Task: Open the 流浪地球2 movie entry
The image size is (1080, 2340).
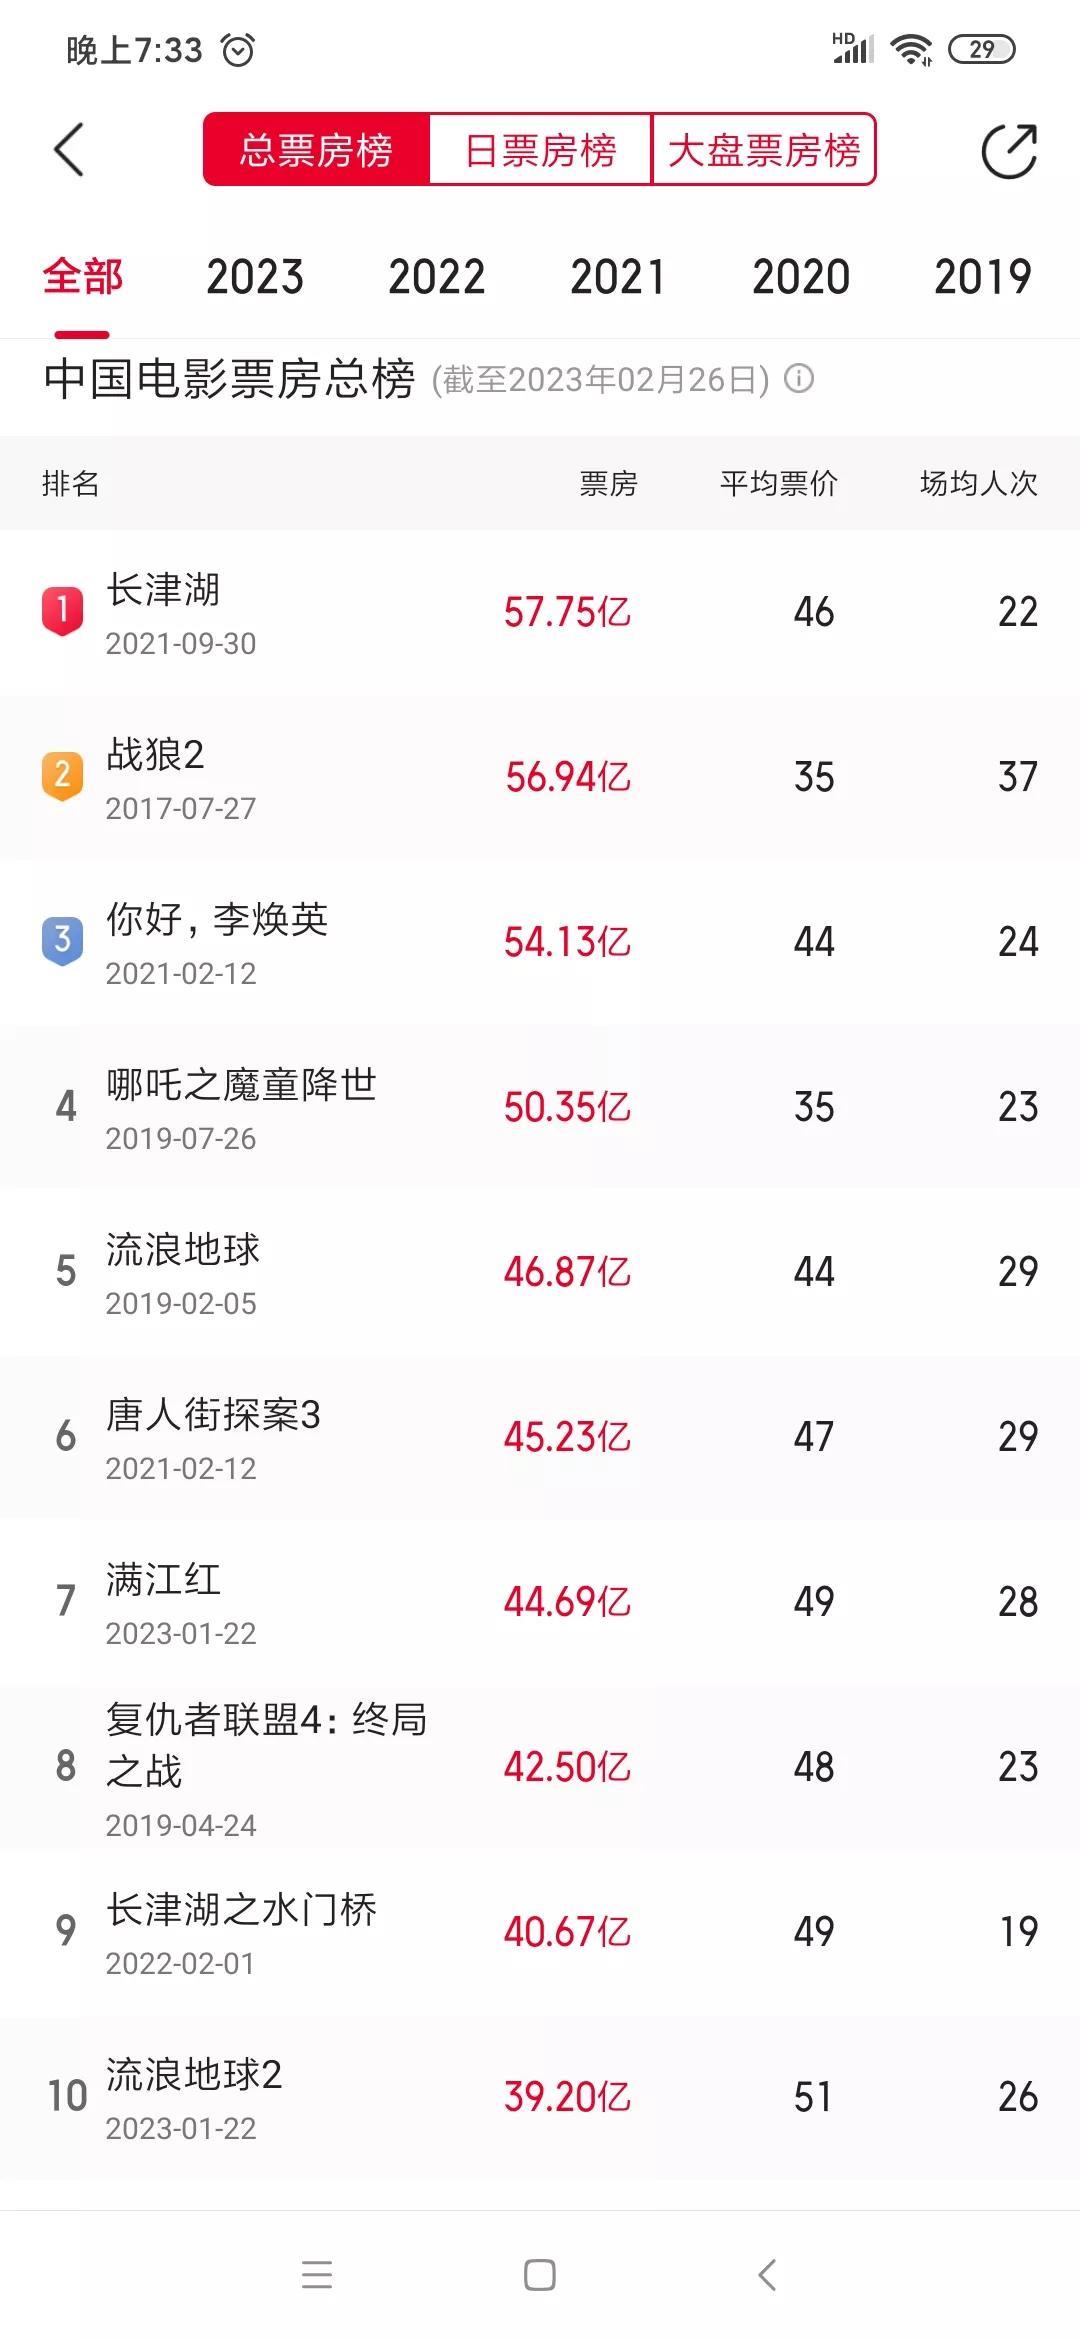Action: point(194,2075)
